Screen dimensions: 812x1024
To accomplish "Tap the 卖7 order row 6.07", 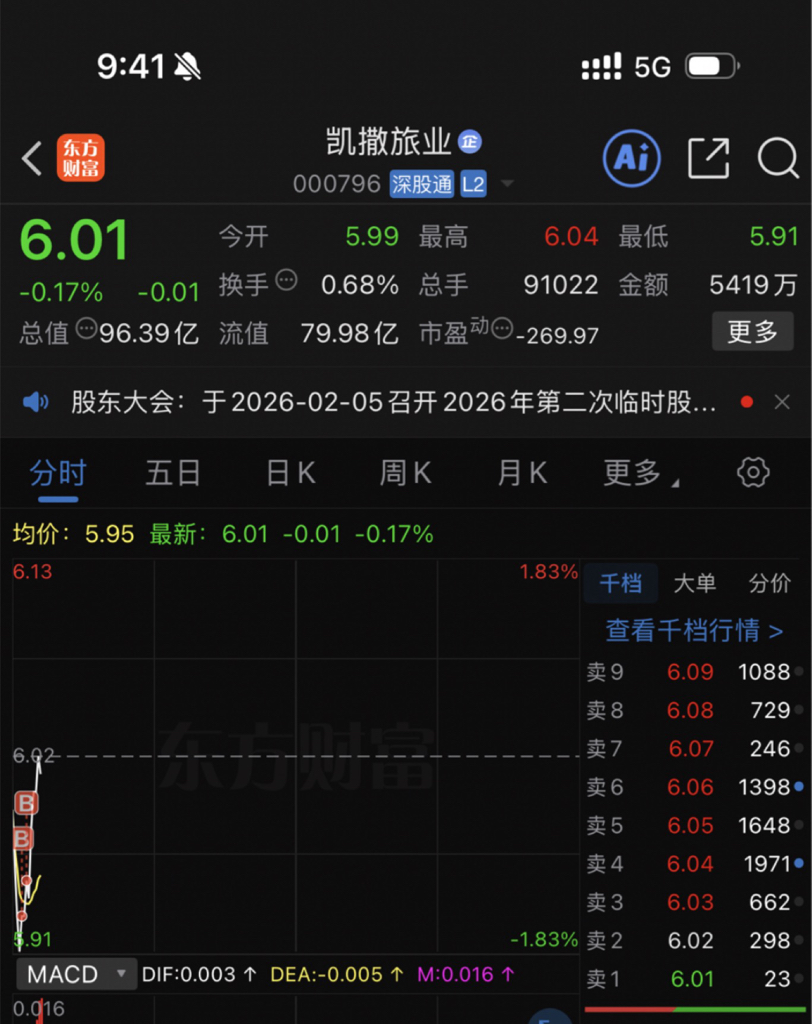I will (694, 749).
